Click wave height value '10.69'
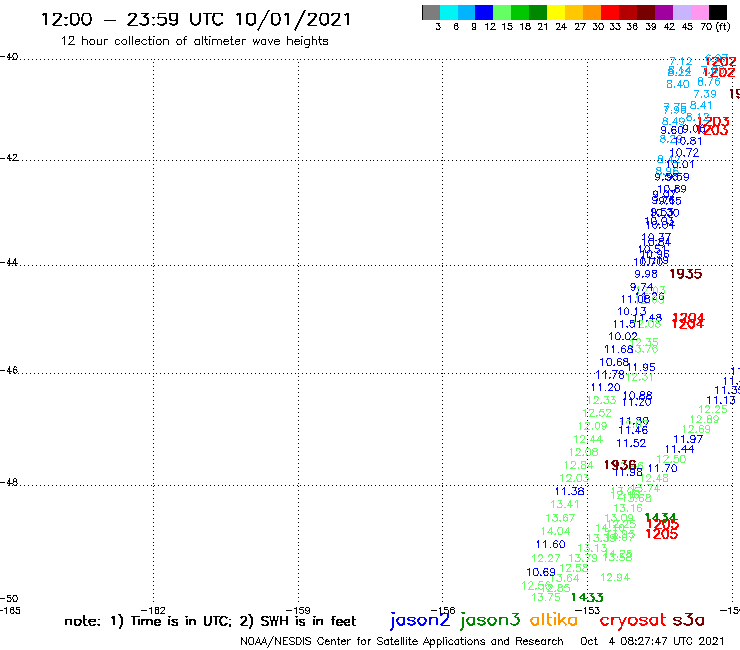 [541, 572]
